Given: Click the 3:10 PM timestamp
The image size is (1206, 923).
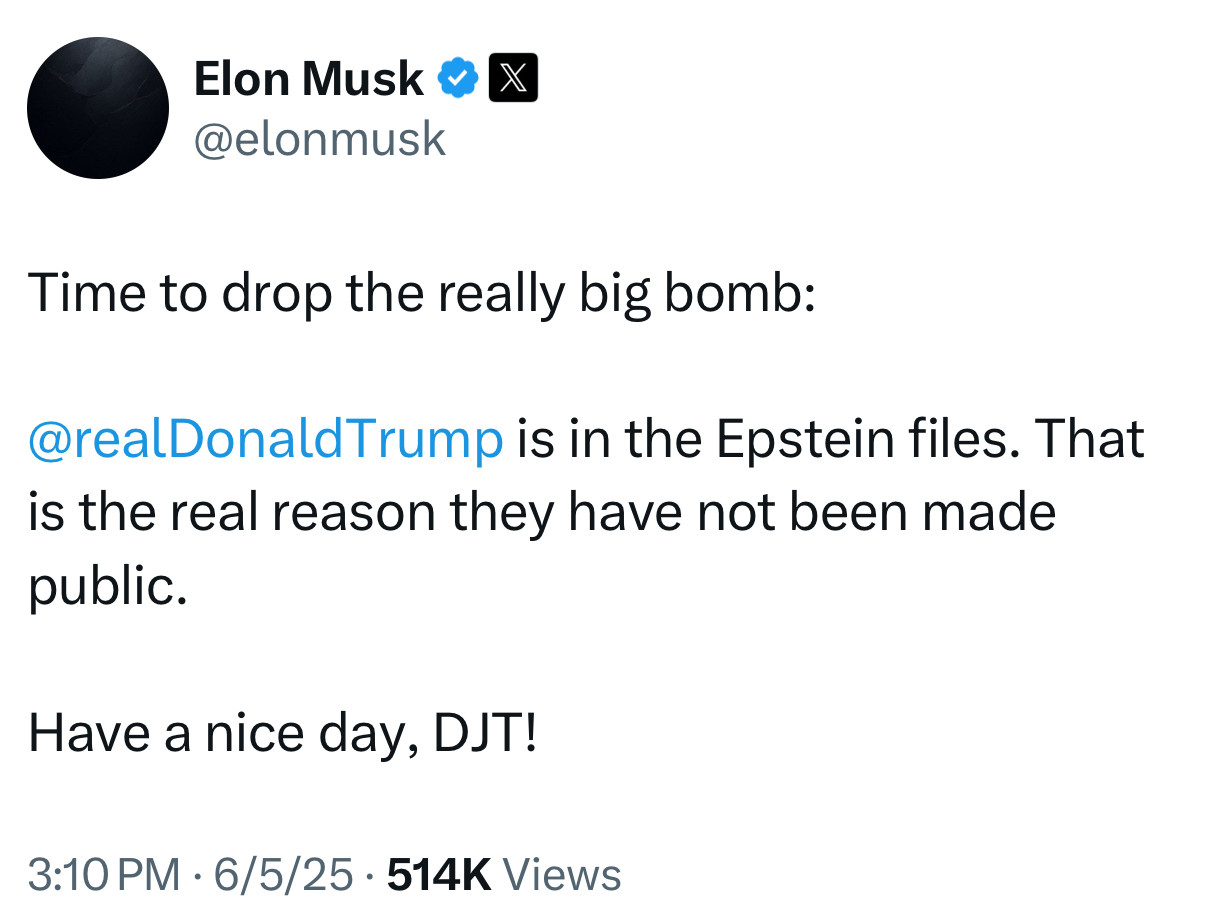Looking at the screenshot, I should [105, 874].
